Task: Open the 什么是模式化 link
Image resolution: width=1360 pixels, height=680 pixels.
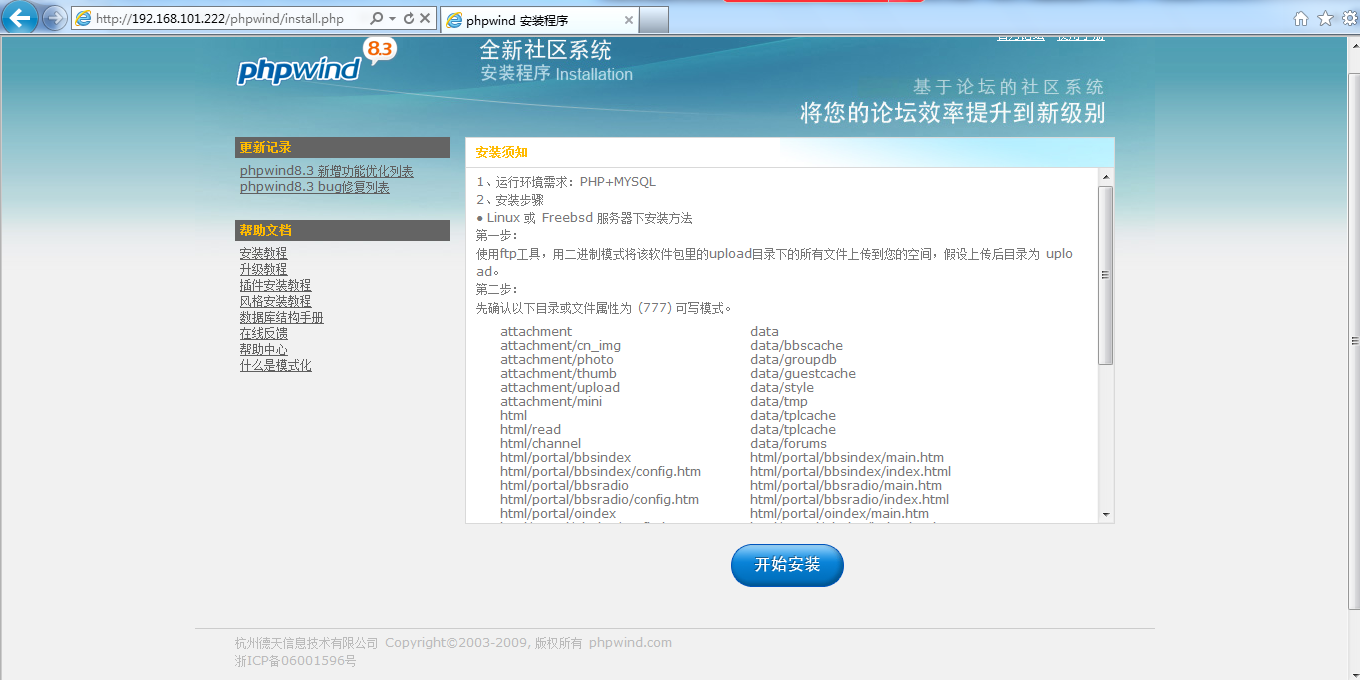Action: (x=275, y=365)
